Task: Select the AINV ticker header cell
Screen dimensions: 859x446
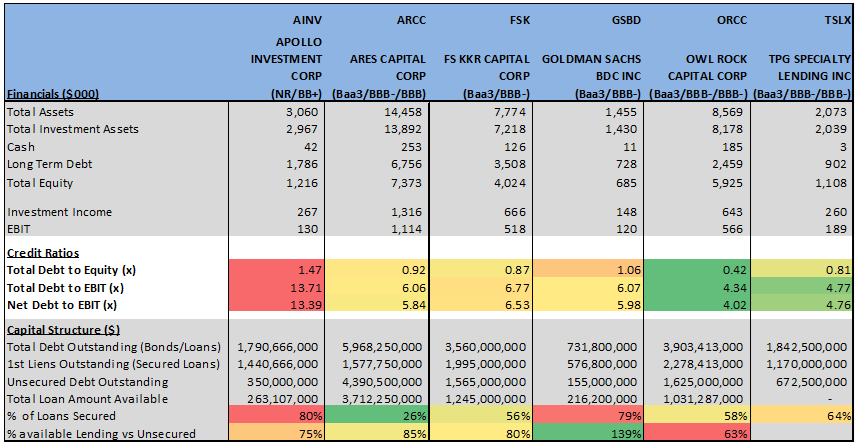Action: tap(307, 20)
